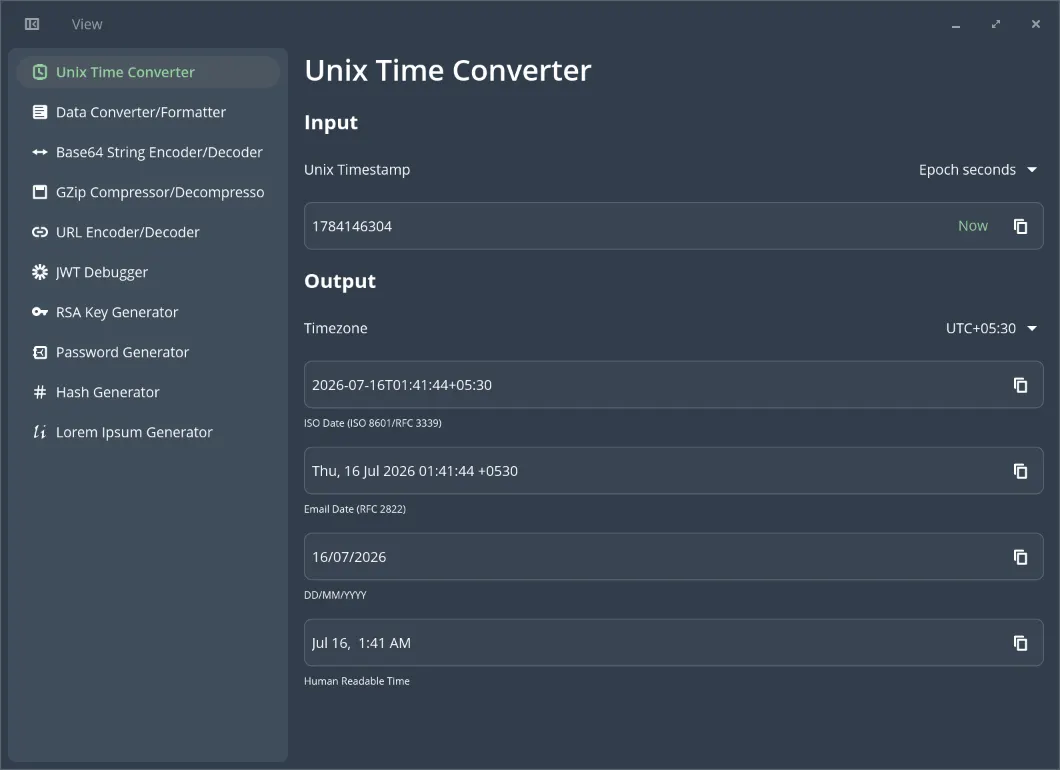Open Hash Generator tool
Image resolution: width=1060 pixels, height=770 pixels.
(148, 392)
